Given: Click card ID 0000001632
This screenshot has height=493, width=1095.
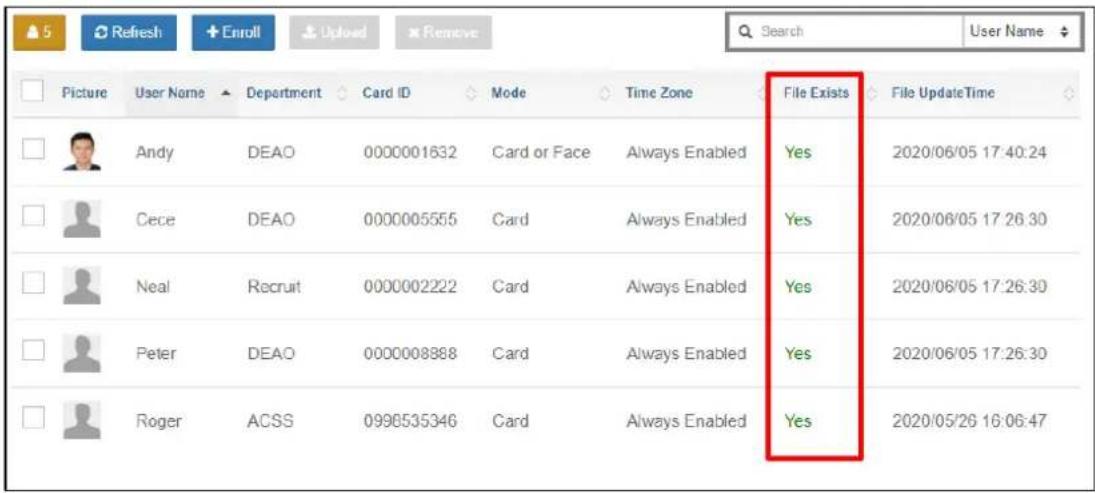Looking at the screenshot, I should [410, 152].
